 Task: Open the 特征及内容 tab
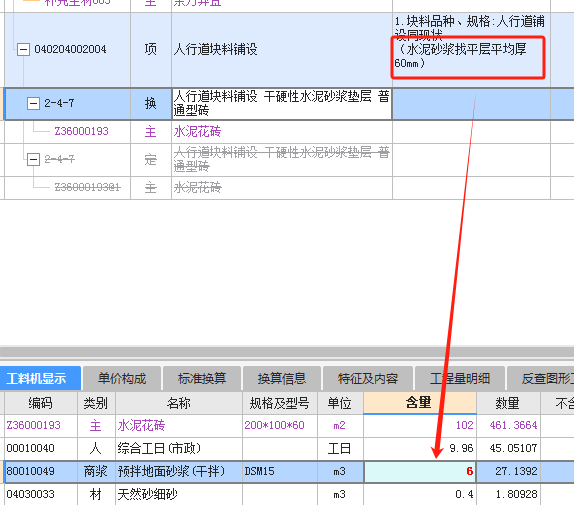(x=368, y=378)
